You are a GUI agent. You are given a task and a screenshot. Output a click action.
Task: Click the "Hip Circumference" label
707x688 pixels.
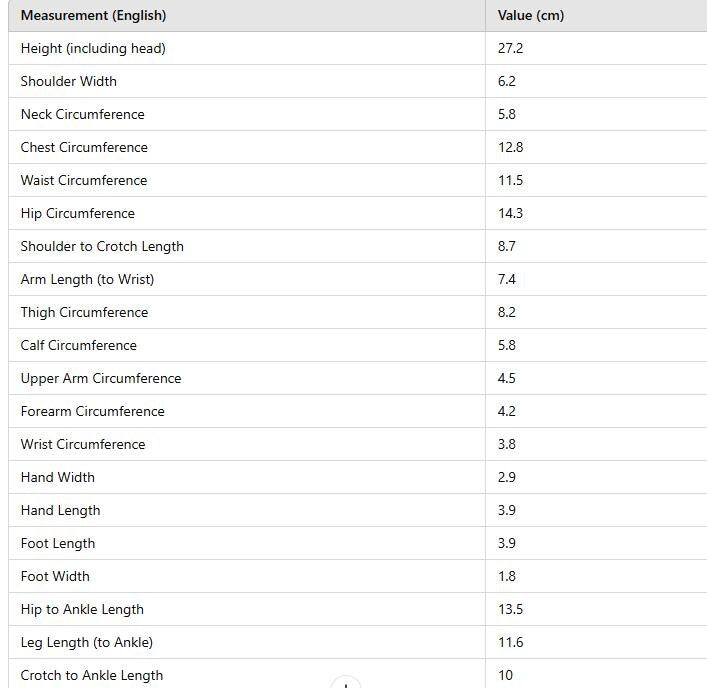(x=77, y=213)
